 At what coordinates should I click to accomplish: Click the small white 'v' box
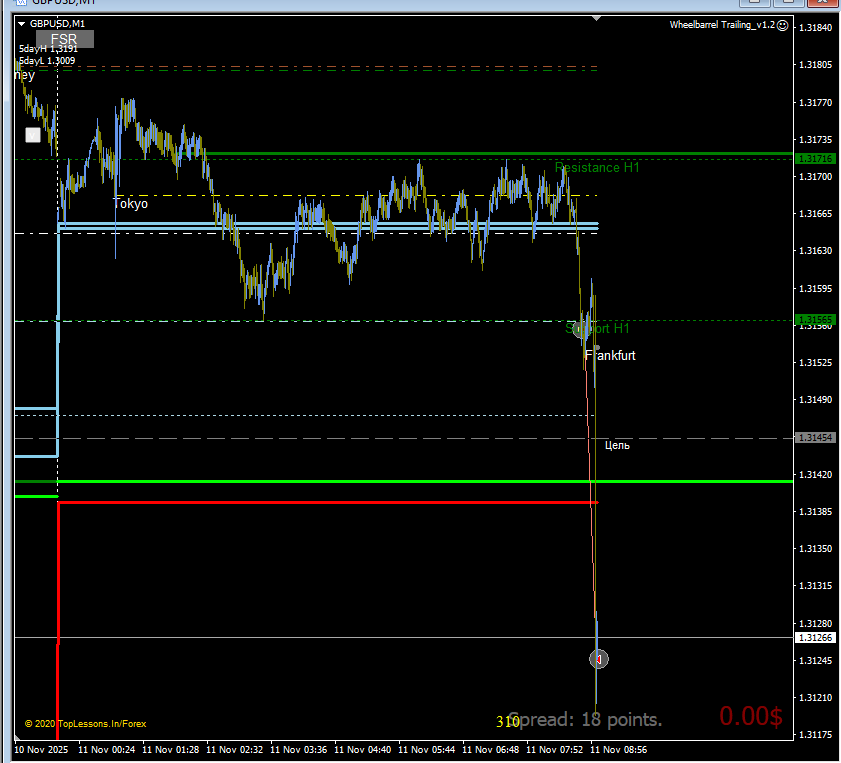[33, 135]
